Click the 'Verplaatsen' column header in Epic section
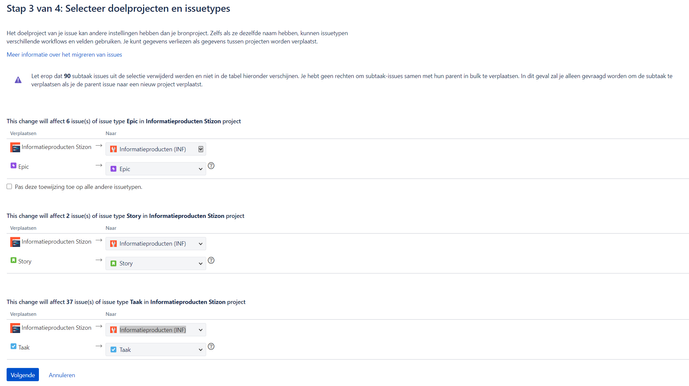Image resolution: width=689 pixels, height=386 pixels. tap(23, 133)
